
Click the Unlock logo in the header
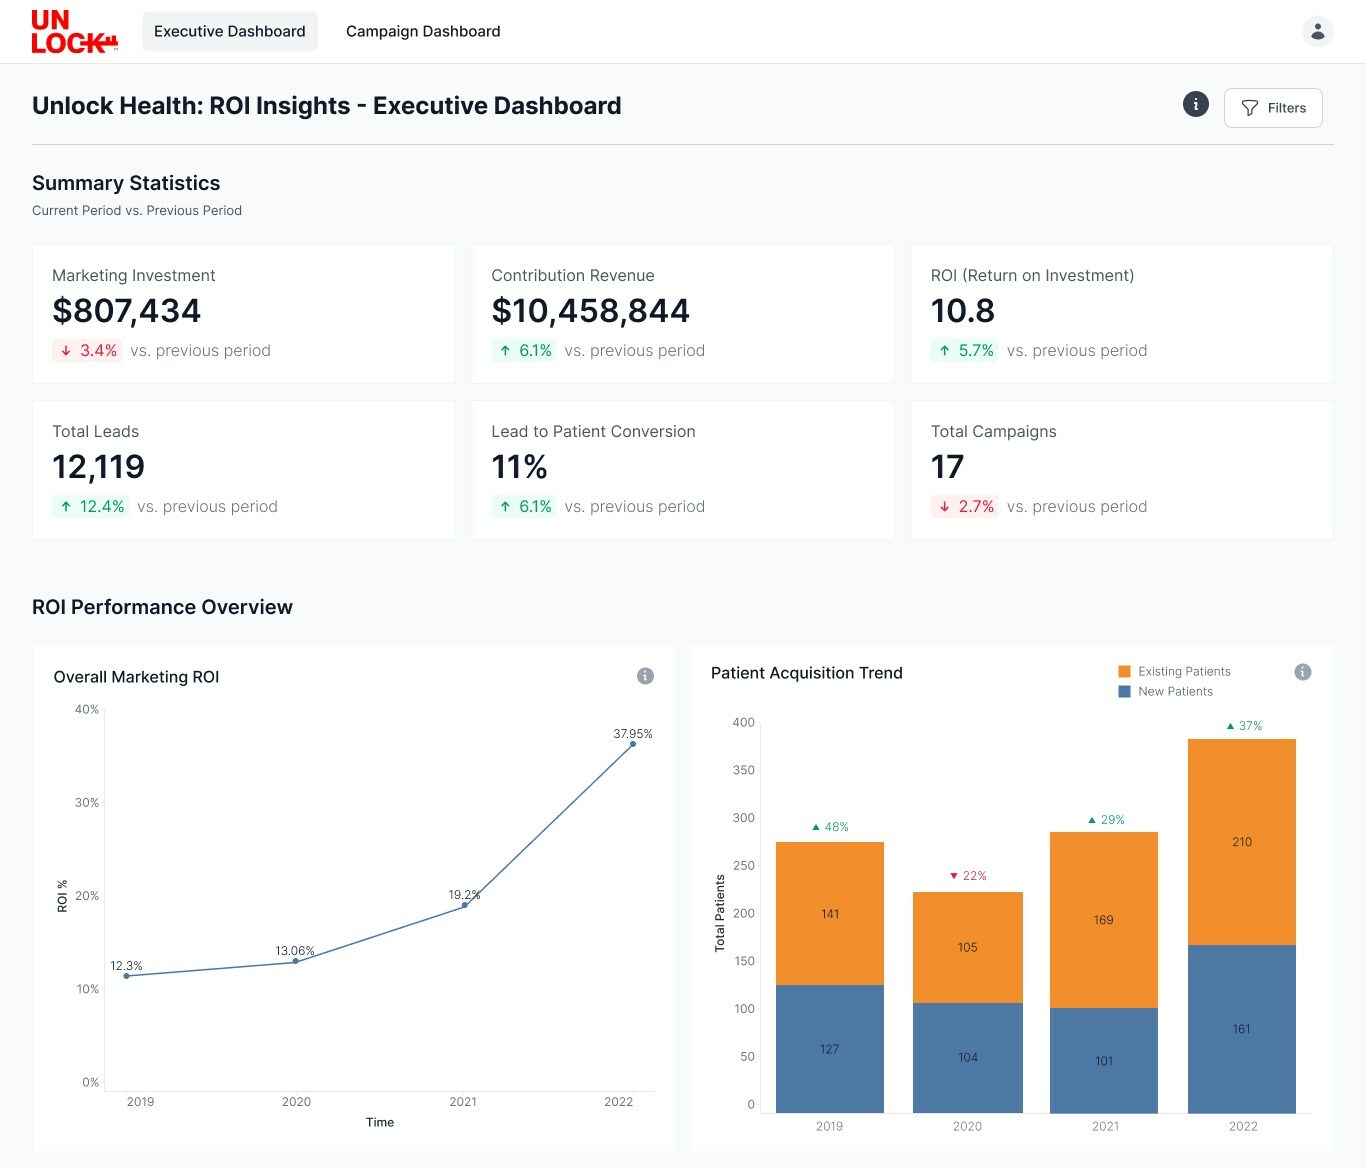click(x=74, y=31)
